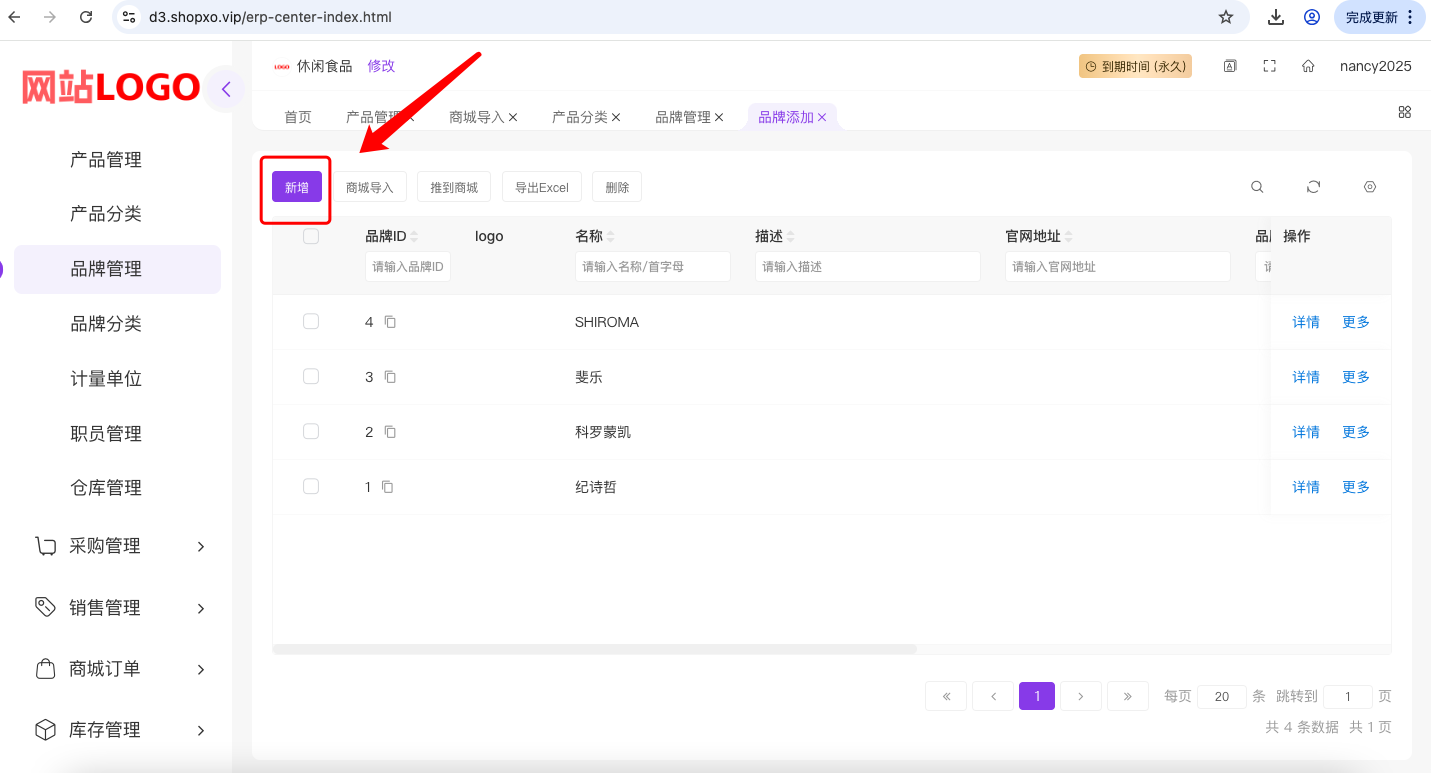Click the shopping cart icon beside 采购管理

45,546
